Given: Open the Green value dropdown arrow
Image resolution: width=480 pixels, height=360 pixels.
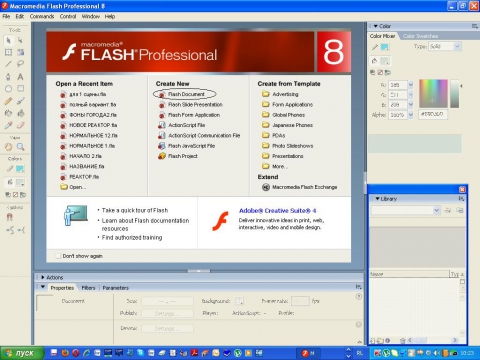Looking at the screenshot, I should pos(411,95).
